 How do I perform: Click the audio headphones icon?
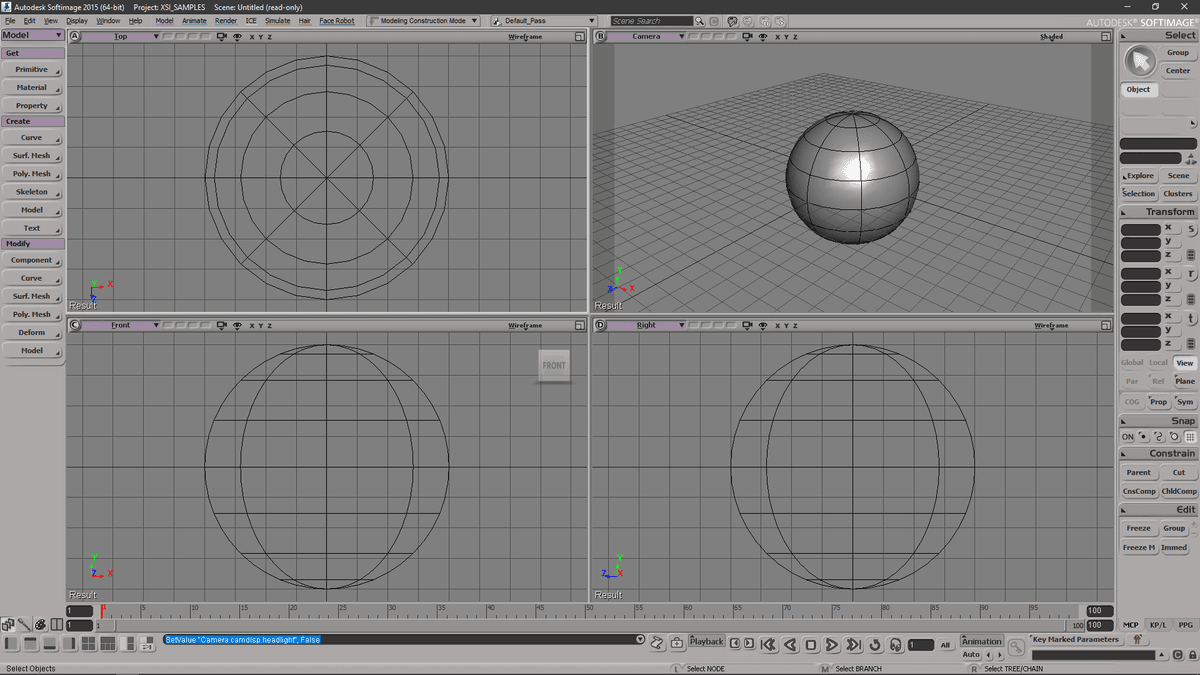pyautogui.click(x=896, y=645)
